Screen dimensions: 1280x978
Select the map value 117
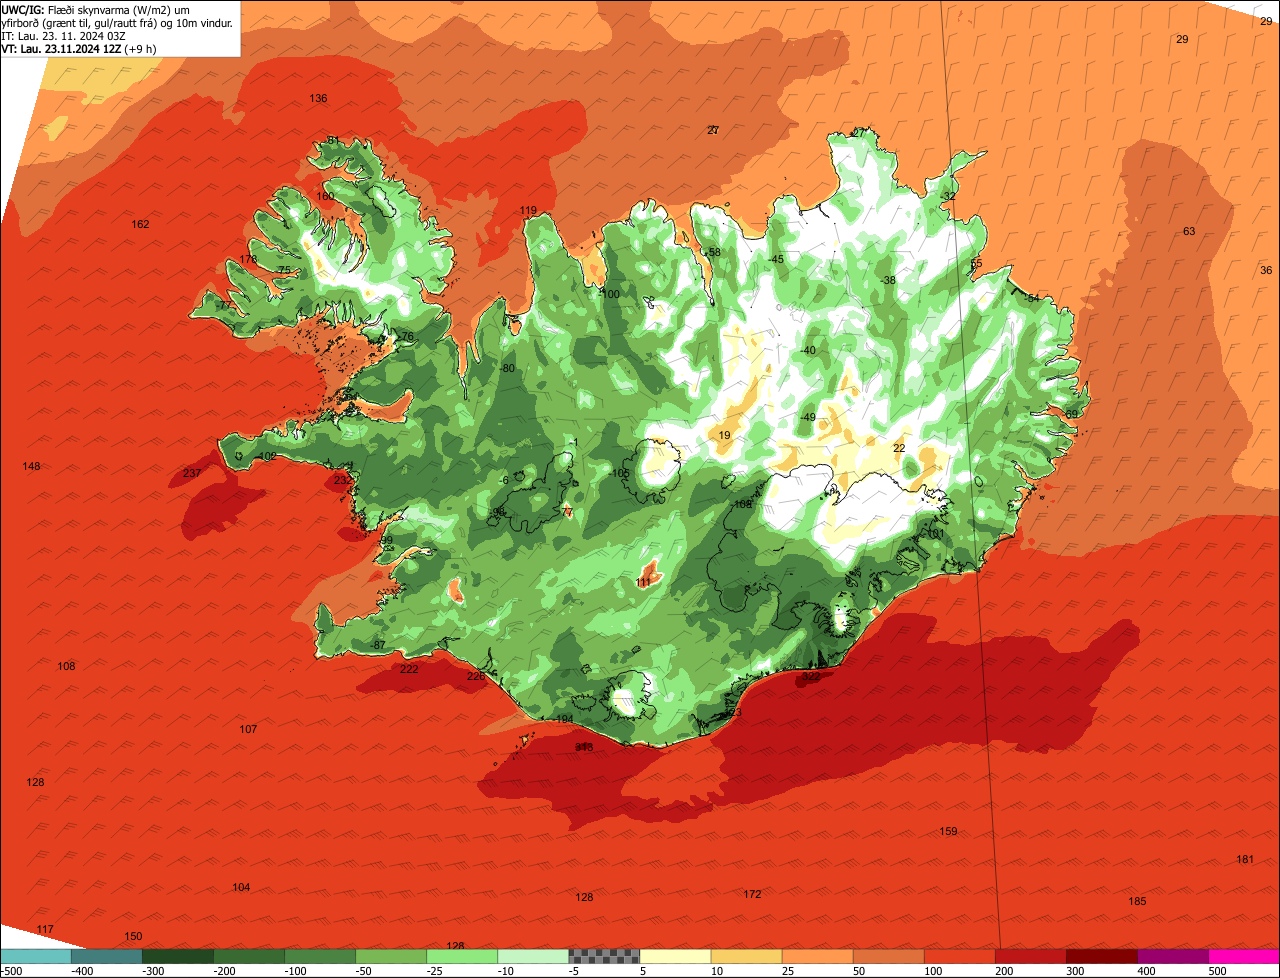pos(45,929)
